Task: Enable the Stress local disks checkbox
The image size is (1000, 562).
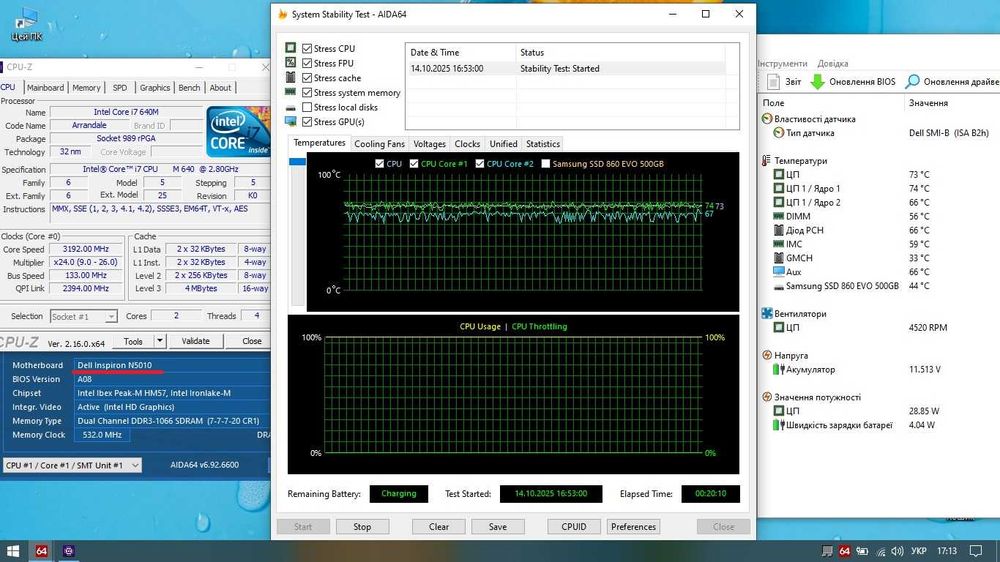Action: [x=307, y=107]
